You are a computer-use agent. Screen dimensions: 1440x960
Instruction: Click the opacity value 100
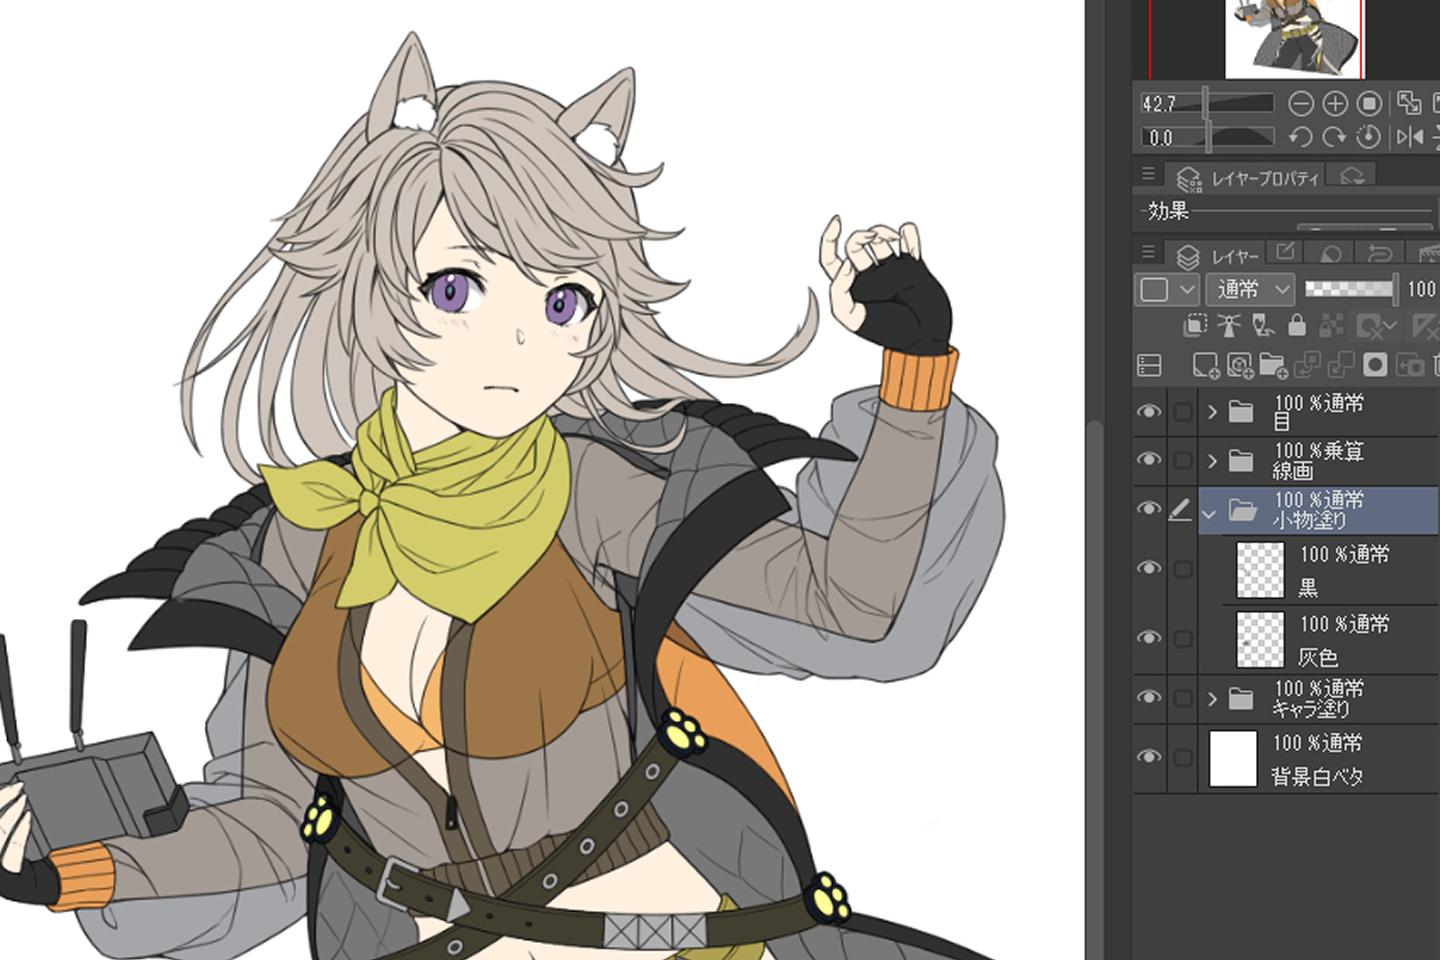(x=1420, y=289)
